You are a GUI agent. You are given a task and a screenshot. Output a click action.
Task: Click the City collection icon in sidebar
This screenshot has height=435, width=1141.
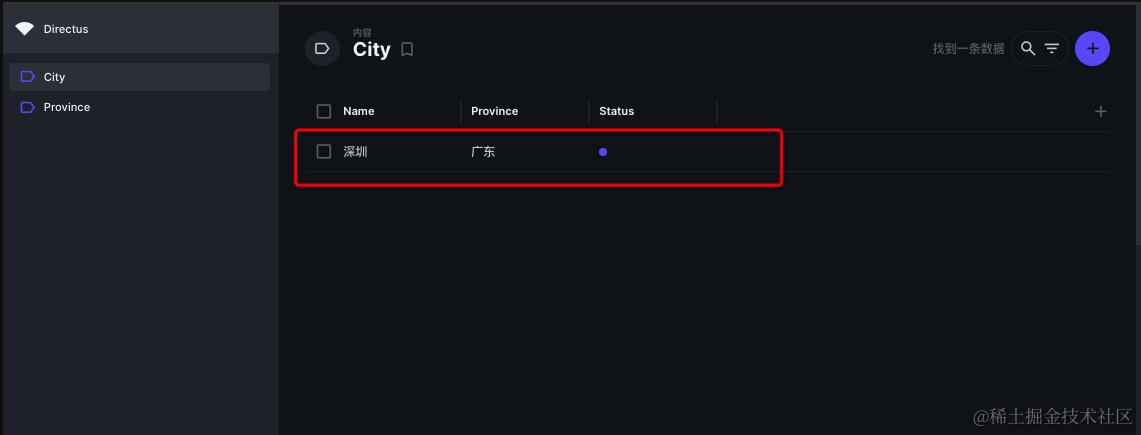coord(28,77)
